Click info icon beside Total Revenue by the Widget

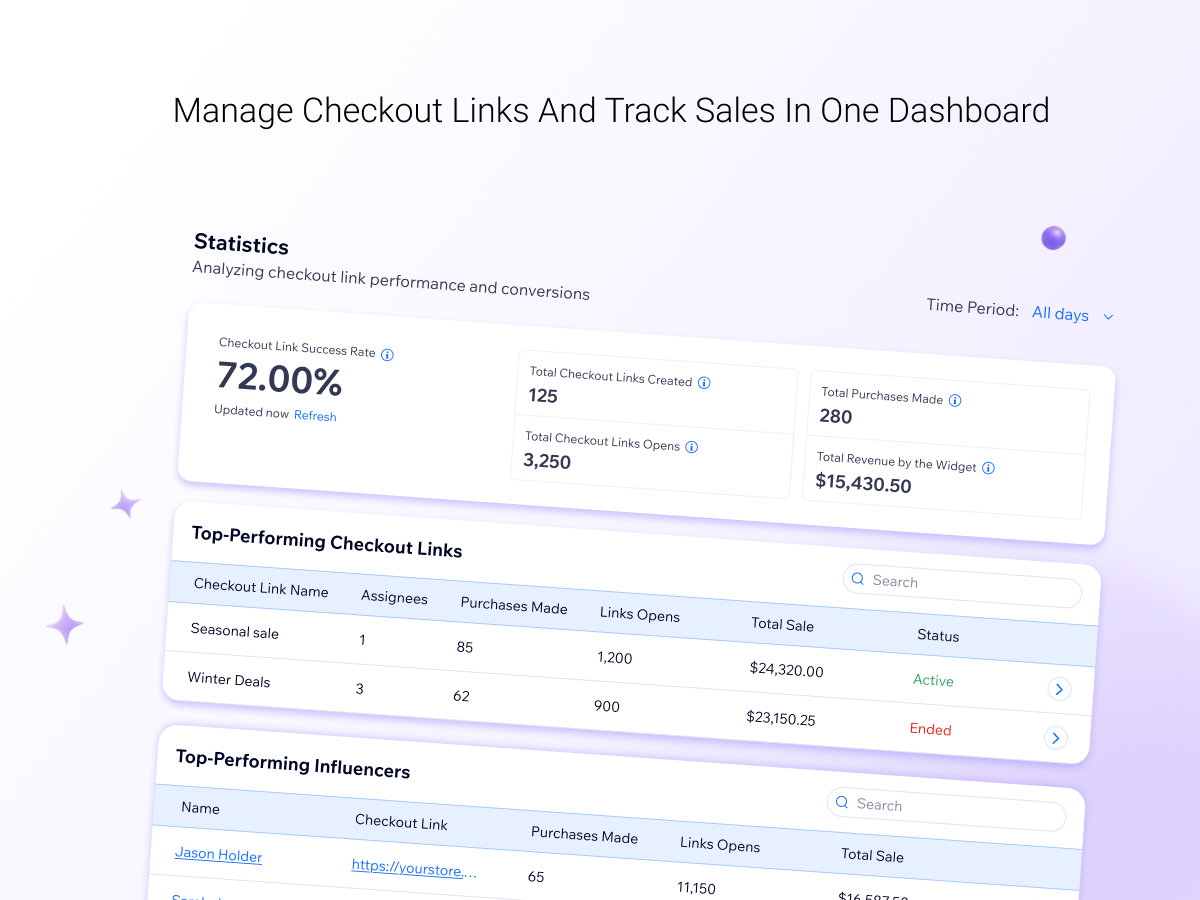coord(988,468)
